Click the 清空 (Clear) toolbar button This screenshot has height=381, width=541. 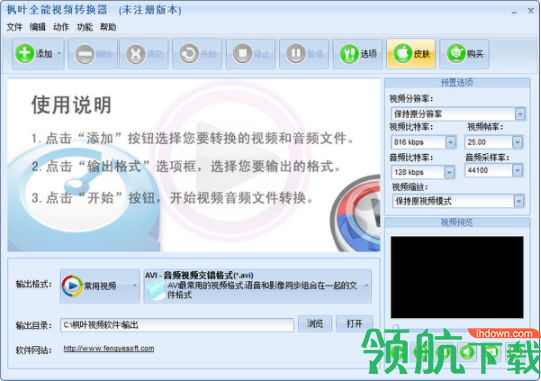pos(144,54)
